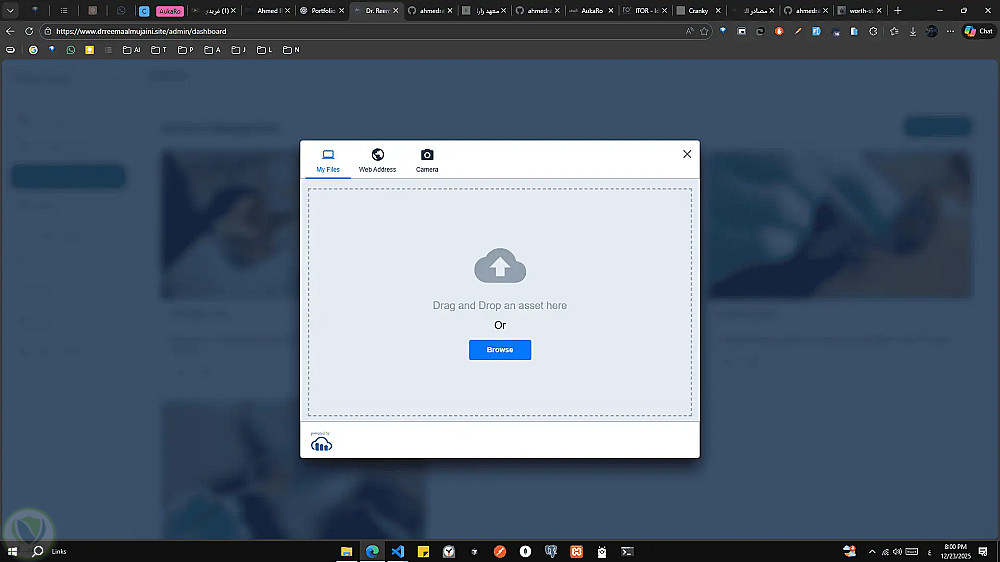Open a new browser tab with plus button
The width and height of the screenshot is (1000, 562).
[x=897, y=10]
